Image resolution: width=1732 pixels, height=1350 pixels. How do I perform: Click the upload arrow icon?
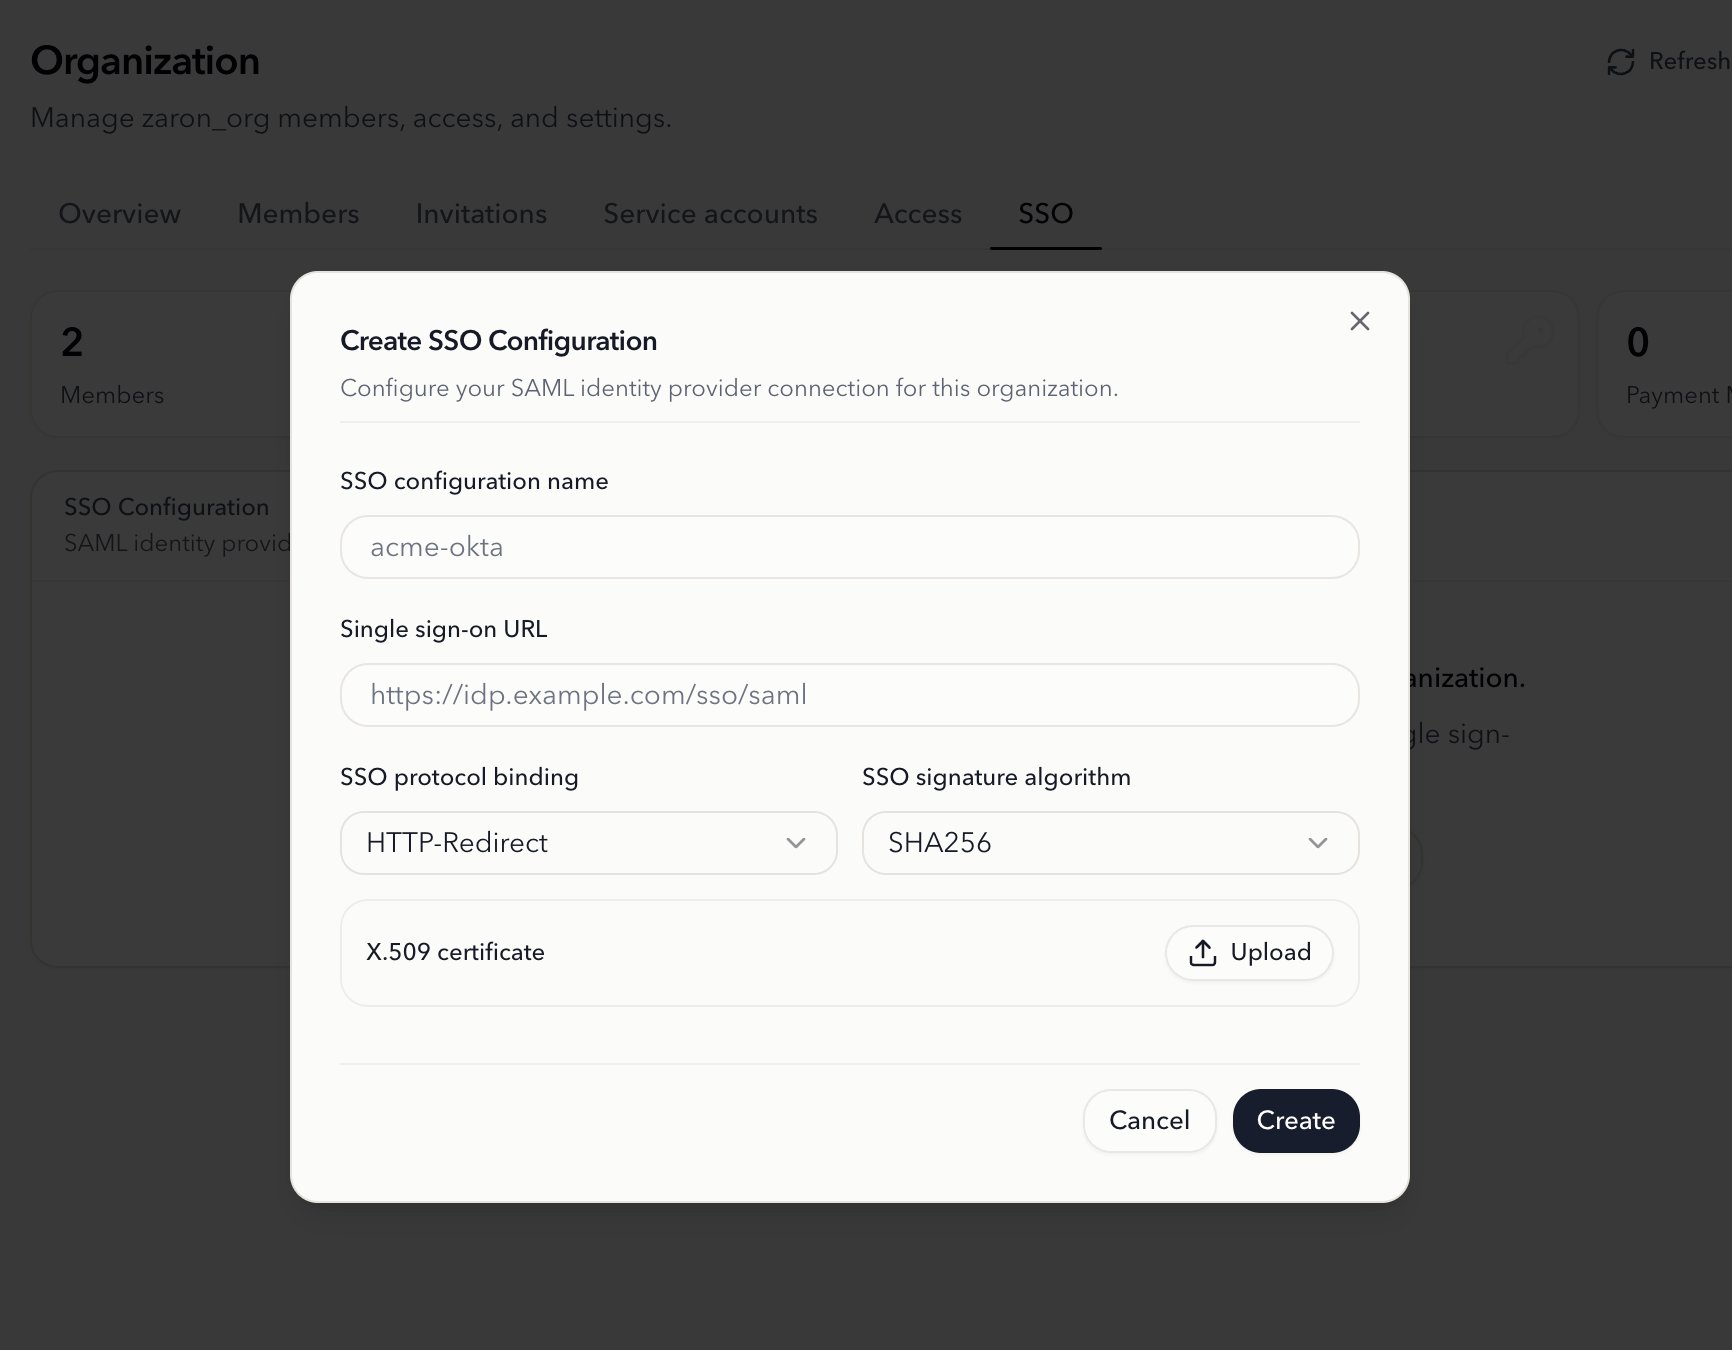tap(1203, 953)
